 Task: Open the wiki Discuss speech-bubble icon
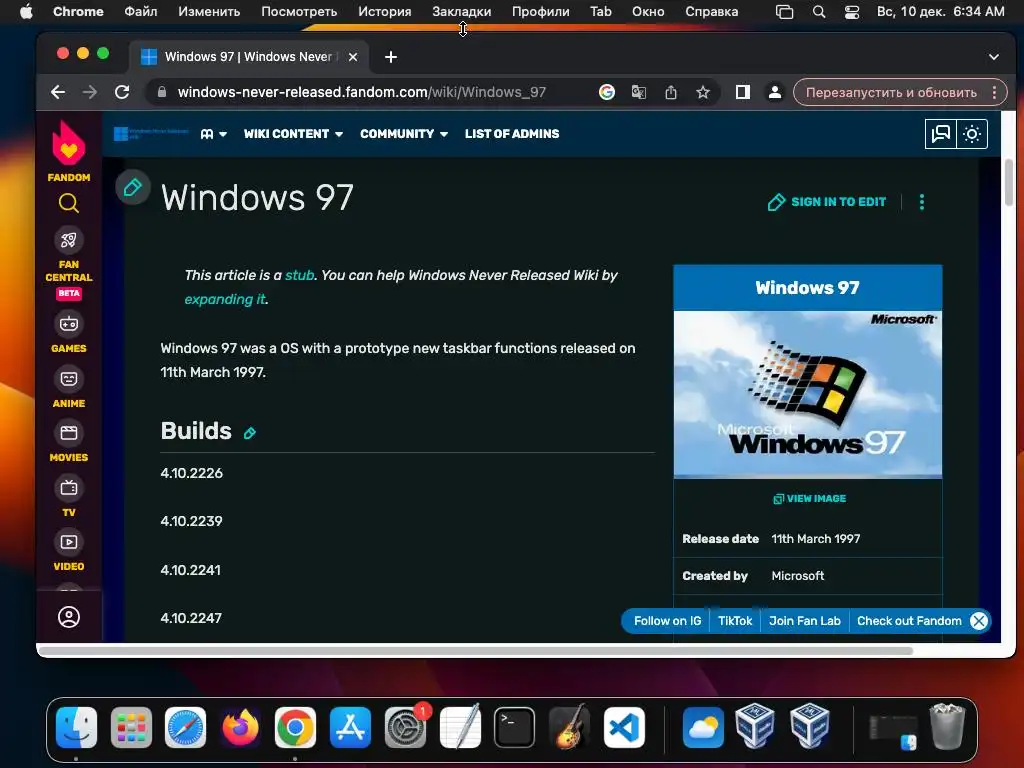(x=940, y=134)
